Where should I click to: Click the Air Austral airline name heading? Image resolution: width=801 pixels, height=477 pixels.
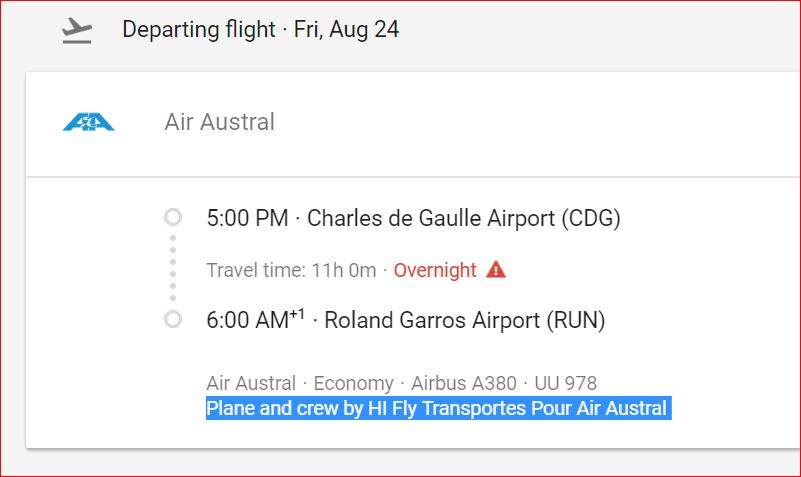(x=219, y=123)
